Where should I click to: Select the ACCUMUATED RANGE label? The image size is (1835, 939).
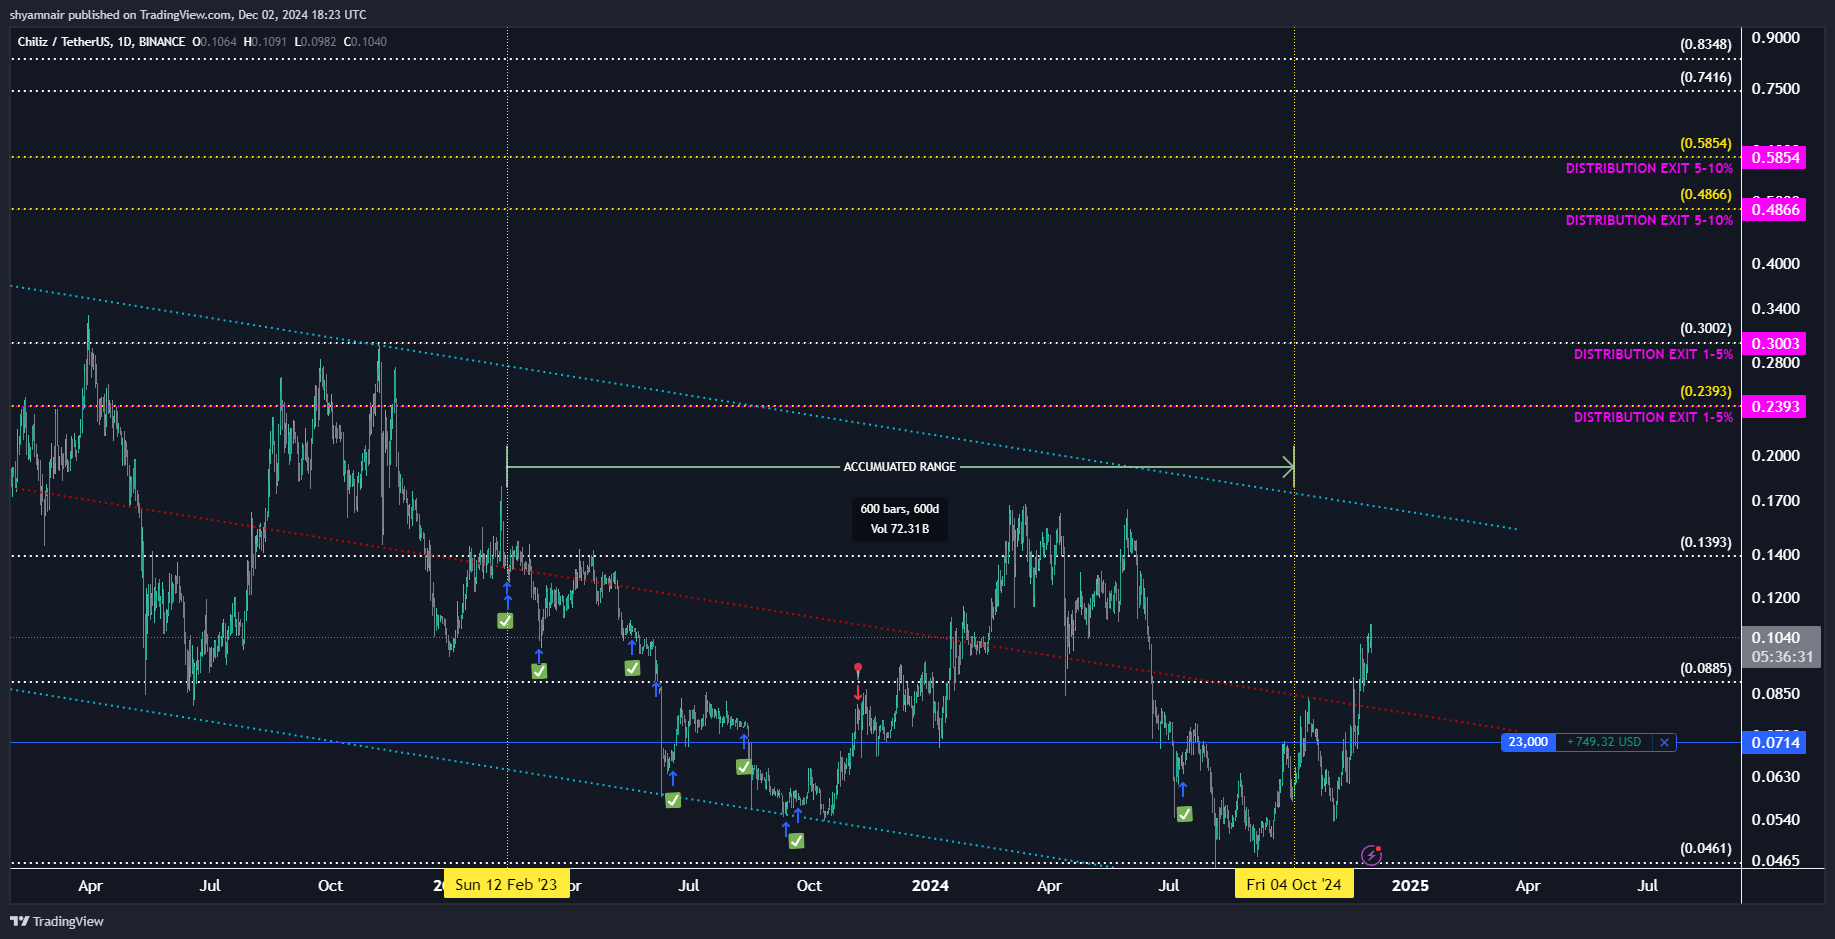click(899, 467)
